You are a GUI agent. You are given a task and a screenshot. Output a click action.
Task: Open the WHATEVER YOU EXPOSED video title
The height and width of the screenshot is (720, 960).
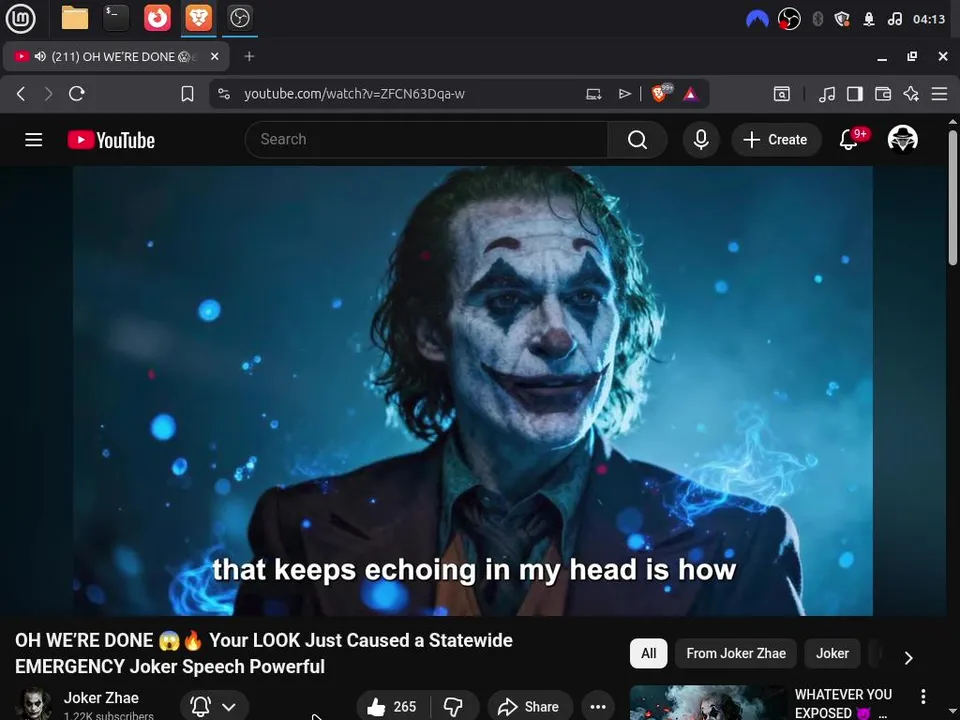843,703
